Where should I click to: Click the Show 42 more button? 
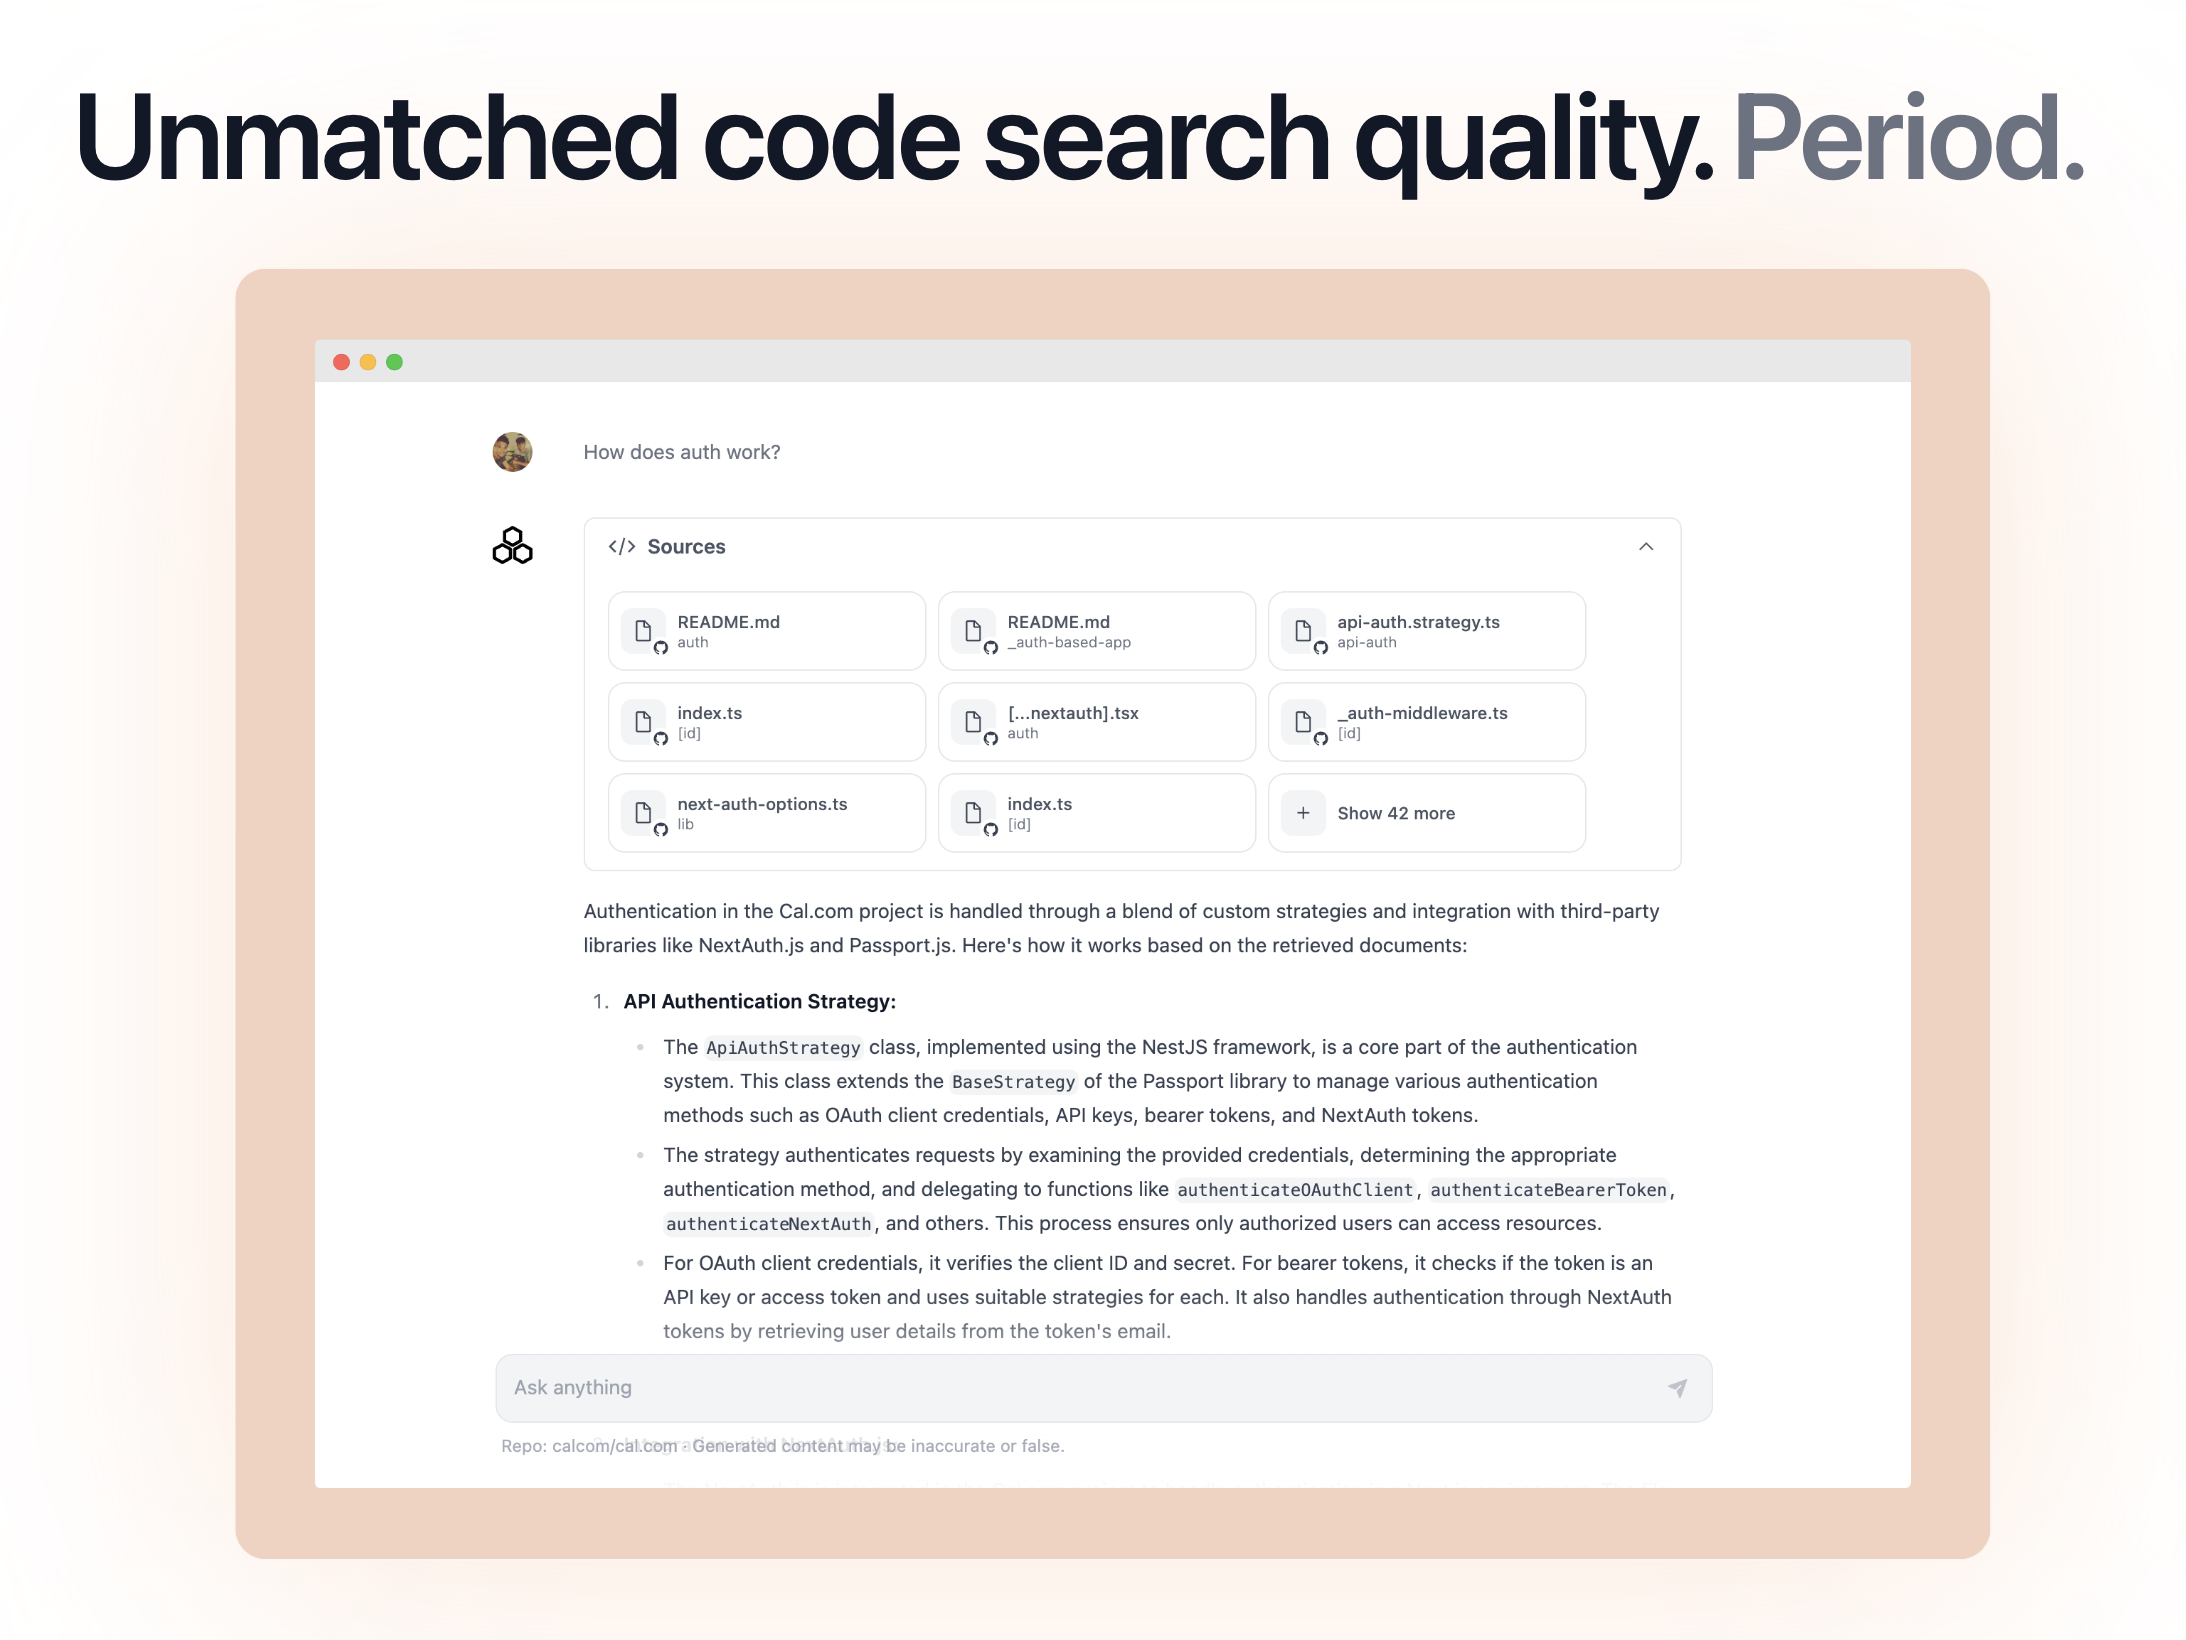tap(1430, 811)
